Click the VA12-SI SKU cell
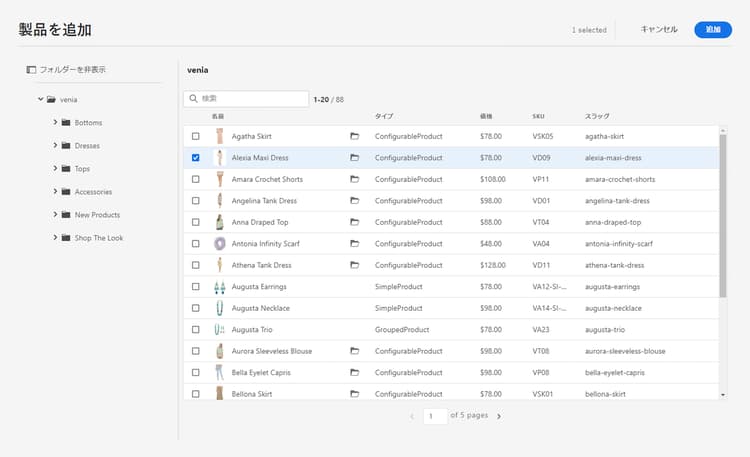This screenshot has width=750, height=457. [x=549, y=287]
